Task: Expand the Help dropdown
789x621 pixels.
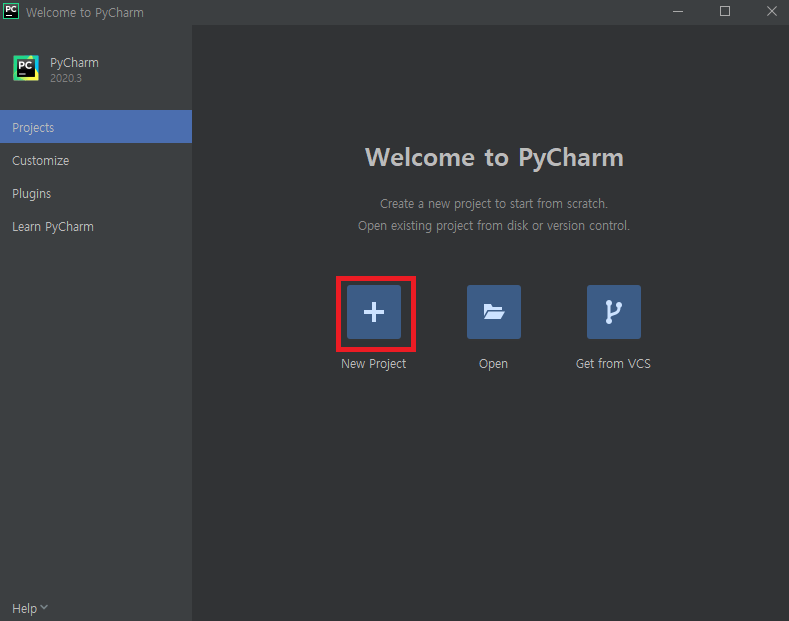Action: coord(30,608)
